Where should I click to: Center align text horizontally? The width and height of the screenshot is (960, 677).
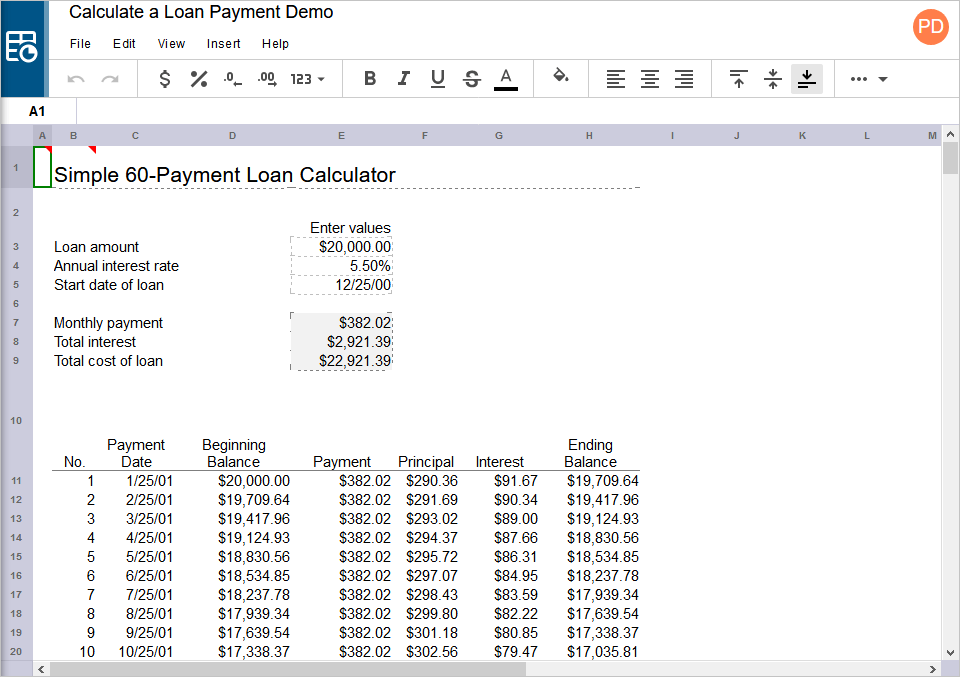650,79
